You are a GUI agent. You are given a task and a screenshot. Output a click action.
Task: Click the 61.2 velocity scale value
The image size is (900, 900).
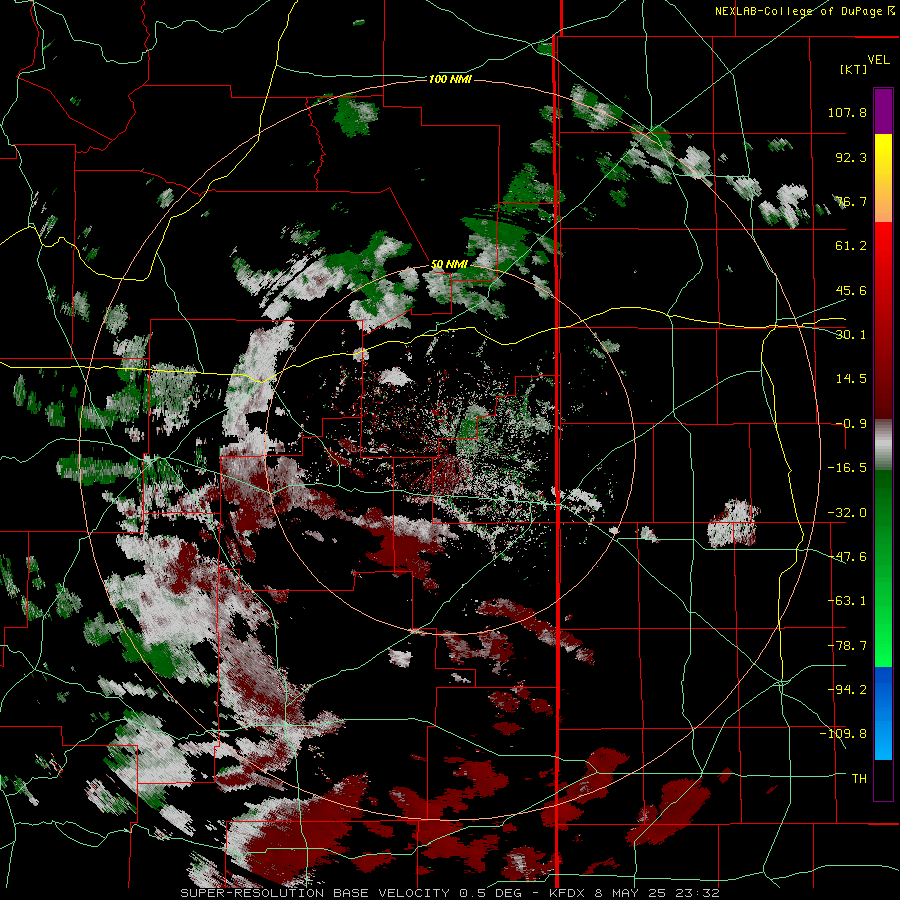[851, 246]
